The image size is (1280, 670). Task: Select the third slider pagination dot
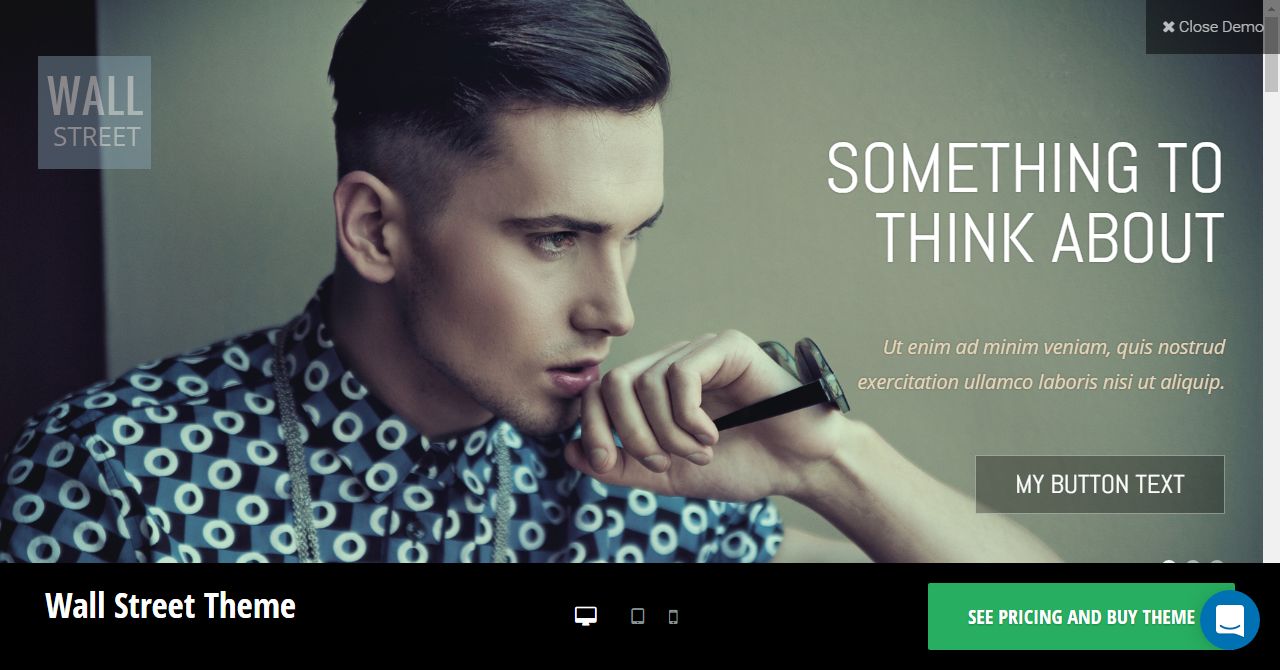click(x=1217, y=565)
